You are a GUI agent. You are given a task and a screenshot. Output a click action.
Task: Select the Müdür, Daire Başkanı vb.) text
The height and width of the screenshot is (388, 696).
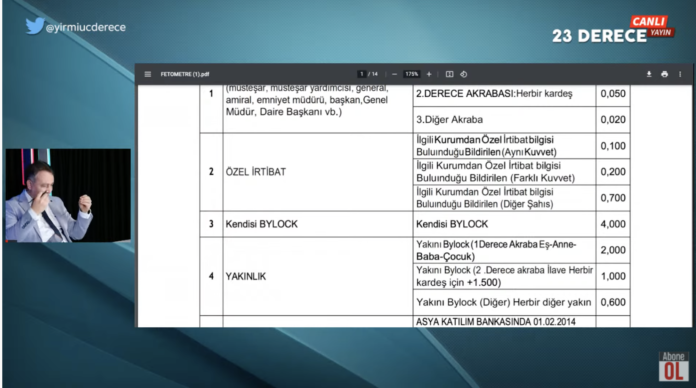[284, 112]
